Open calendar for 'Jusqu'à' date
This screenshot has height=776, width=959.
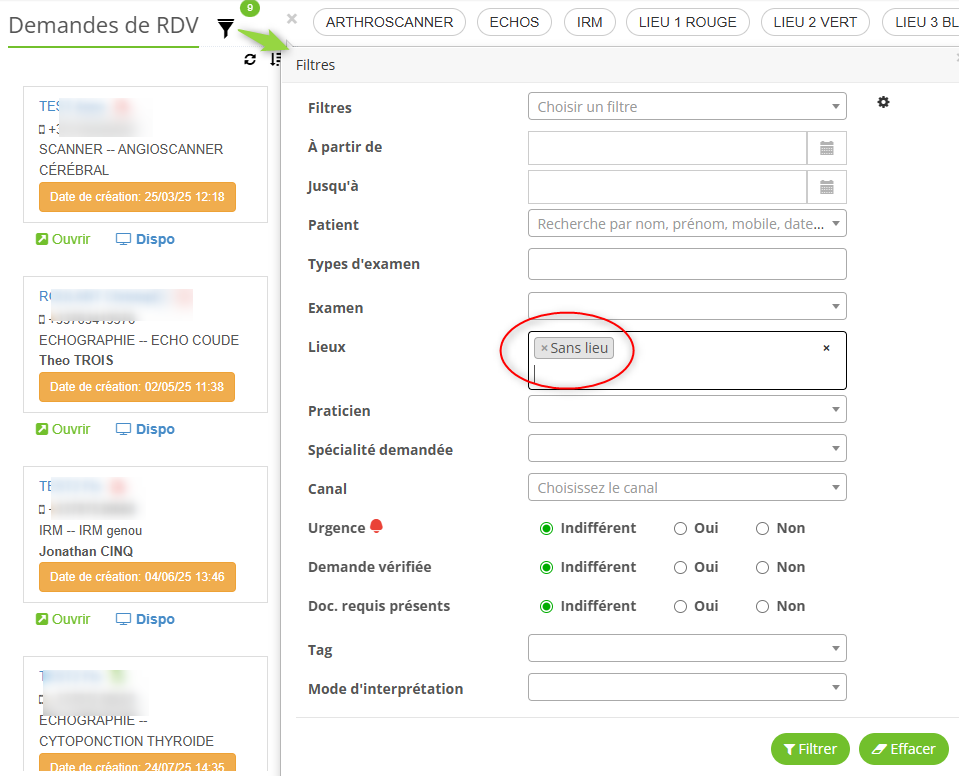[x=826, y=187]
